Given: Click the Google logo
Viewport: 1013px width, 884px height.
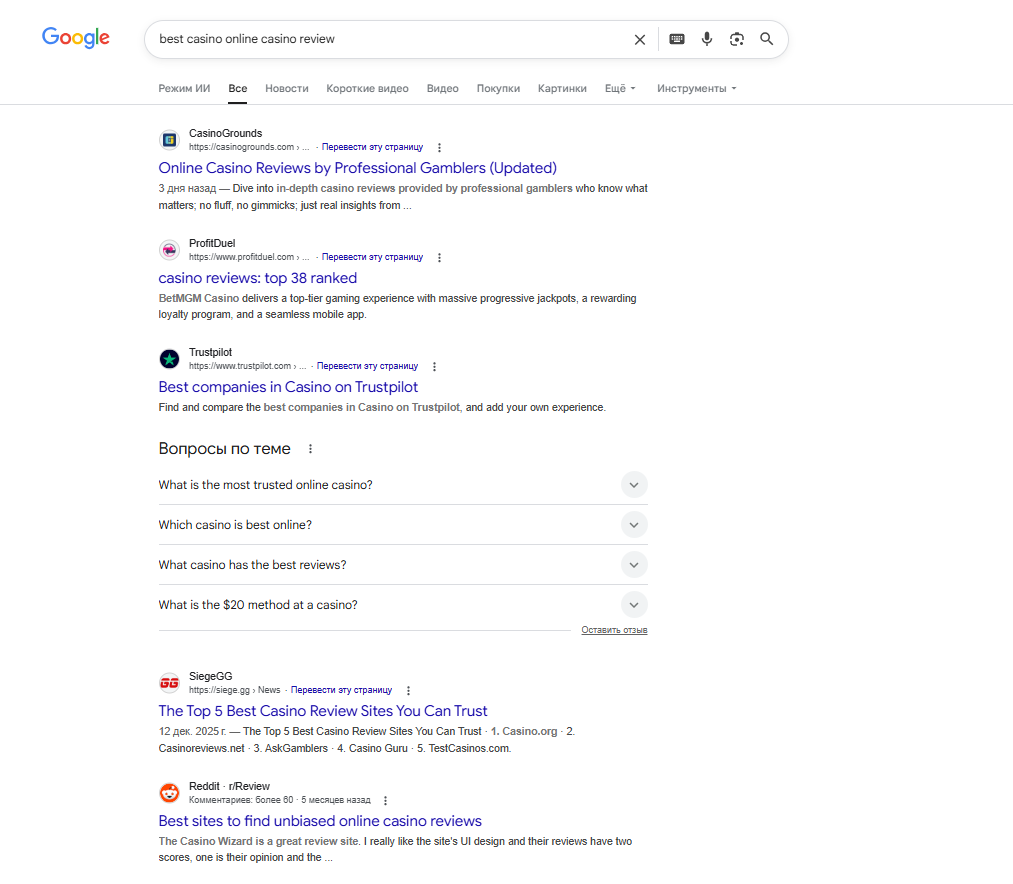Looking at the screenshot, I should coord(76,37).
